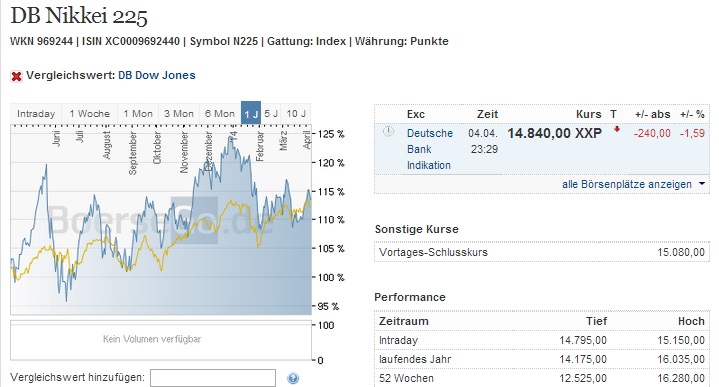Remove the DB Dow Jones comparison with the red X
The height and width of the screenshot is (387, 719).
pyautogui.click(x=17, y=76)
